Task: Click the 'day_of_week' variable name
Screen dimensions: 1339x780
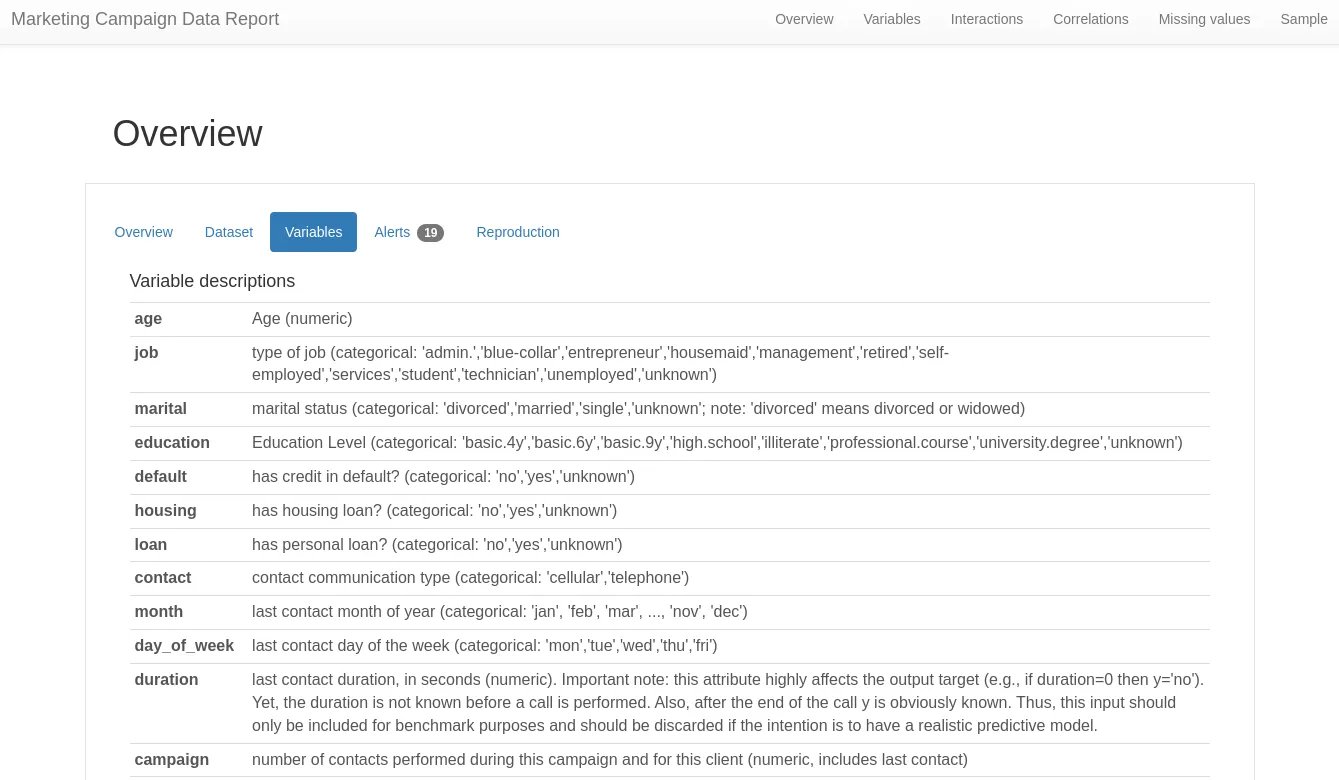Action: click(x=184, y=646)
